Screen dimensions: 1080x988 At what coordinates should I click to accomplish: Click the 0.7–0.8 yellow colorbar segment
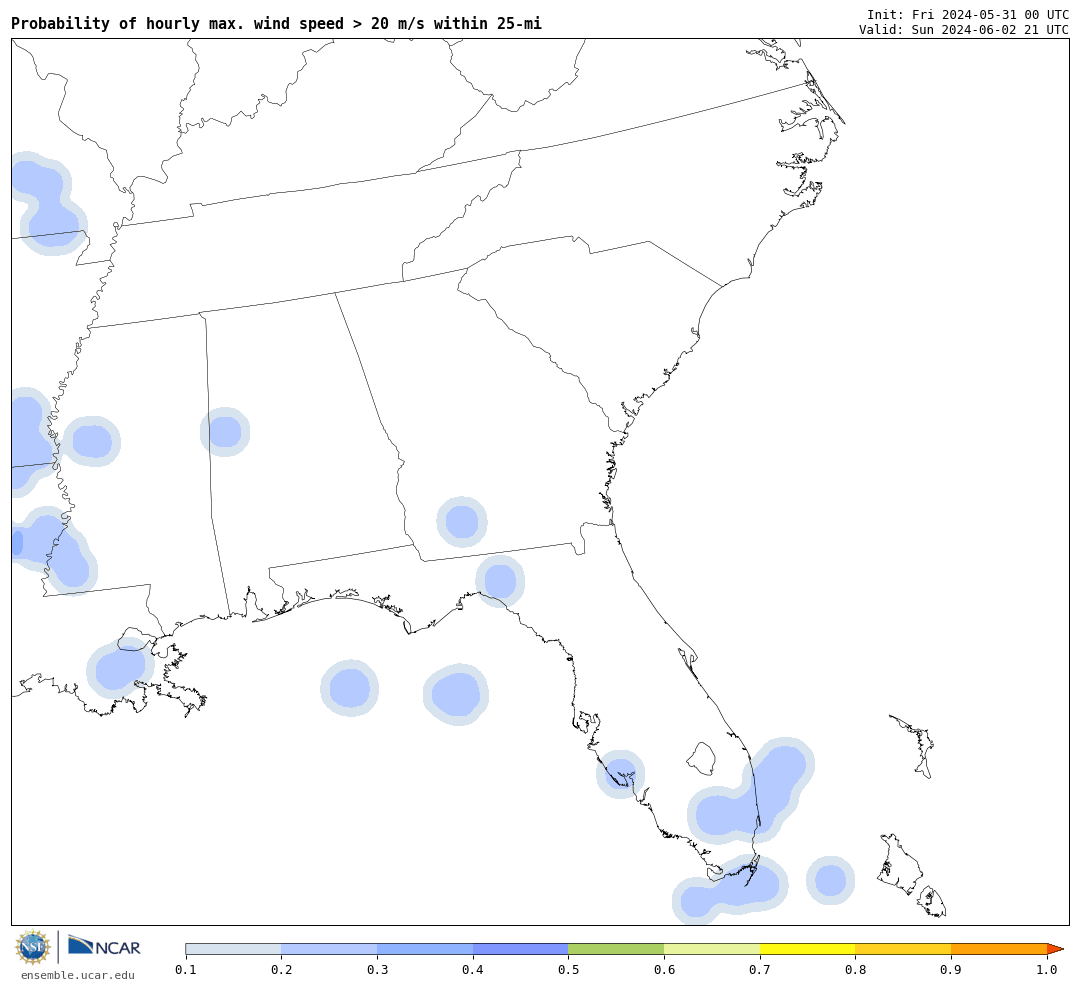[808, 949]
